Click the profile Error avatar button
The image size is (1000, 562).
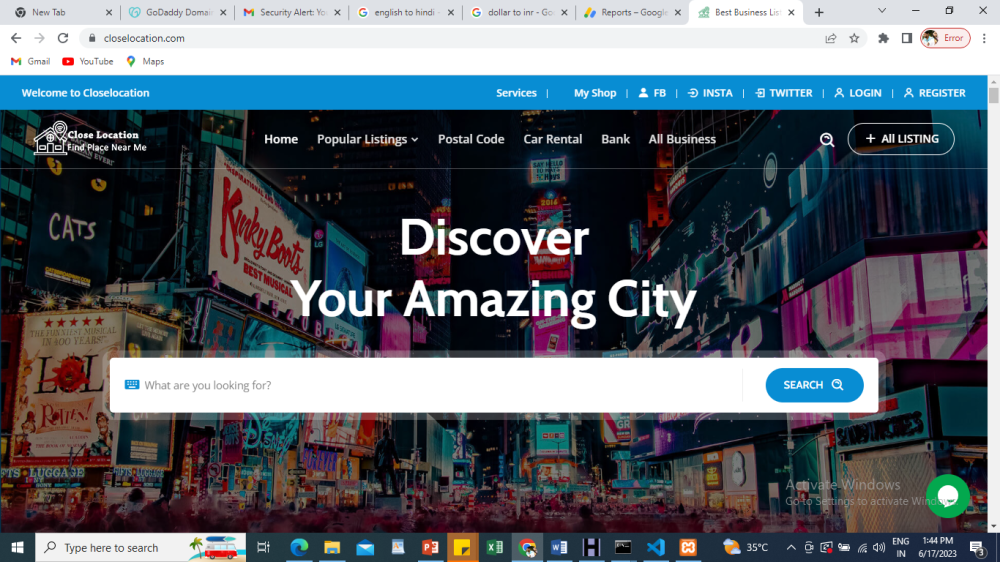coord(945,38)
